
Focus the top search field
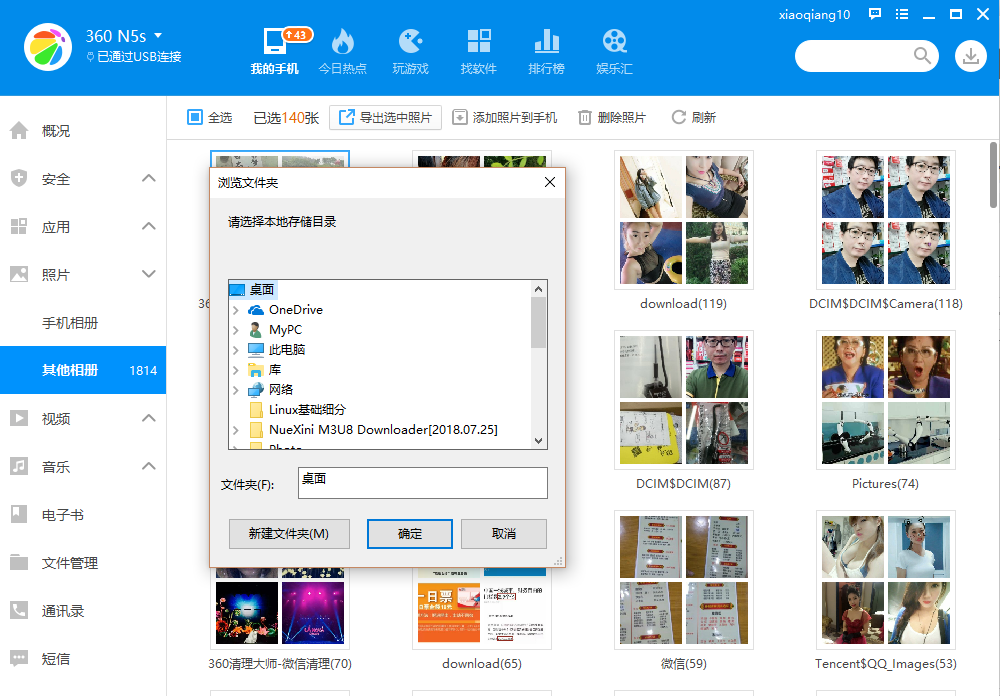[x=855, y=56]
